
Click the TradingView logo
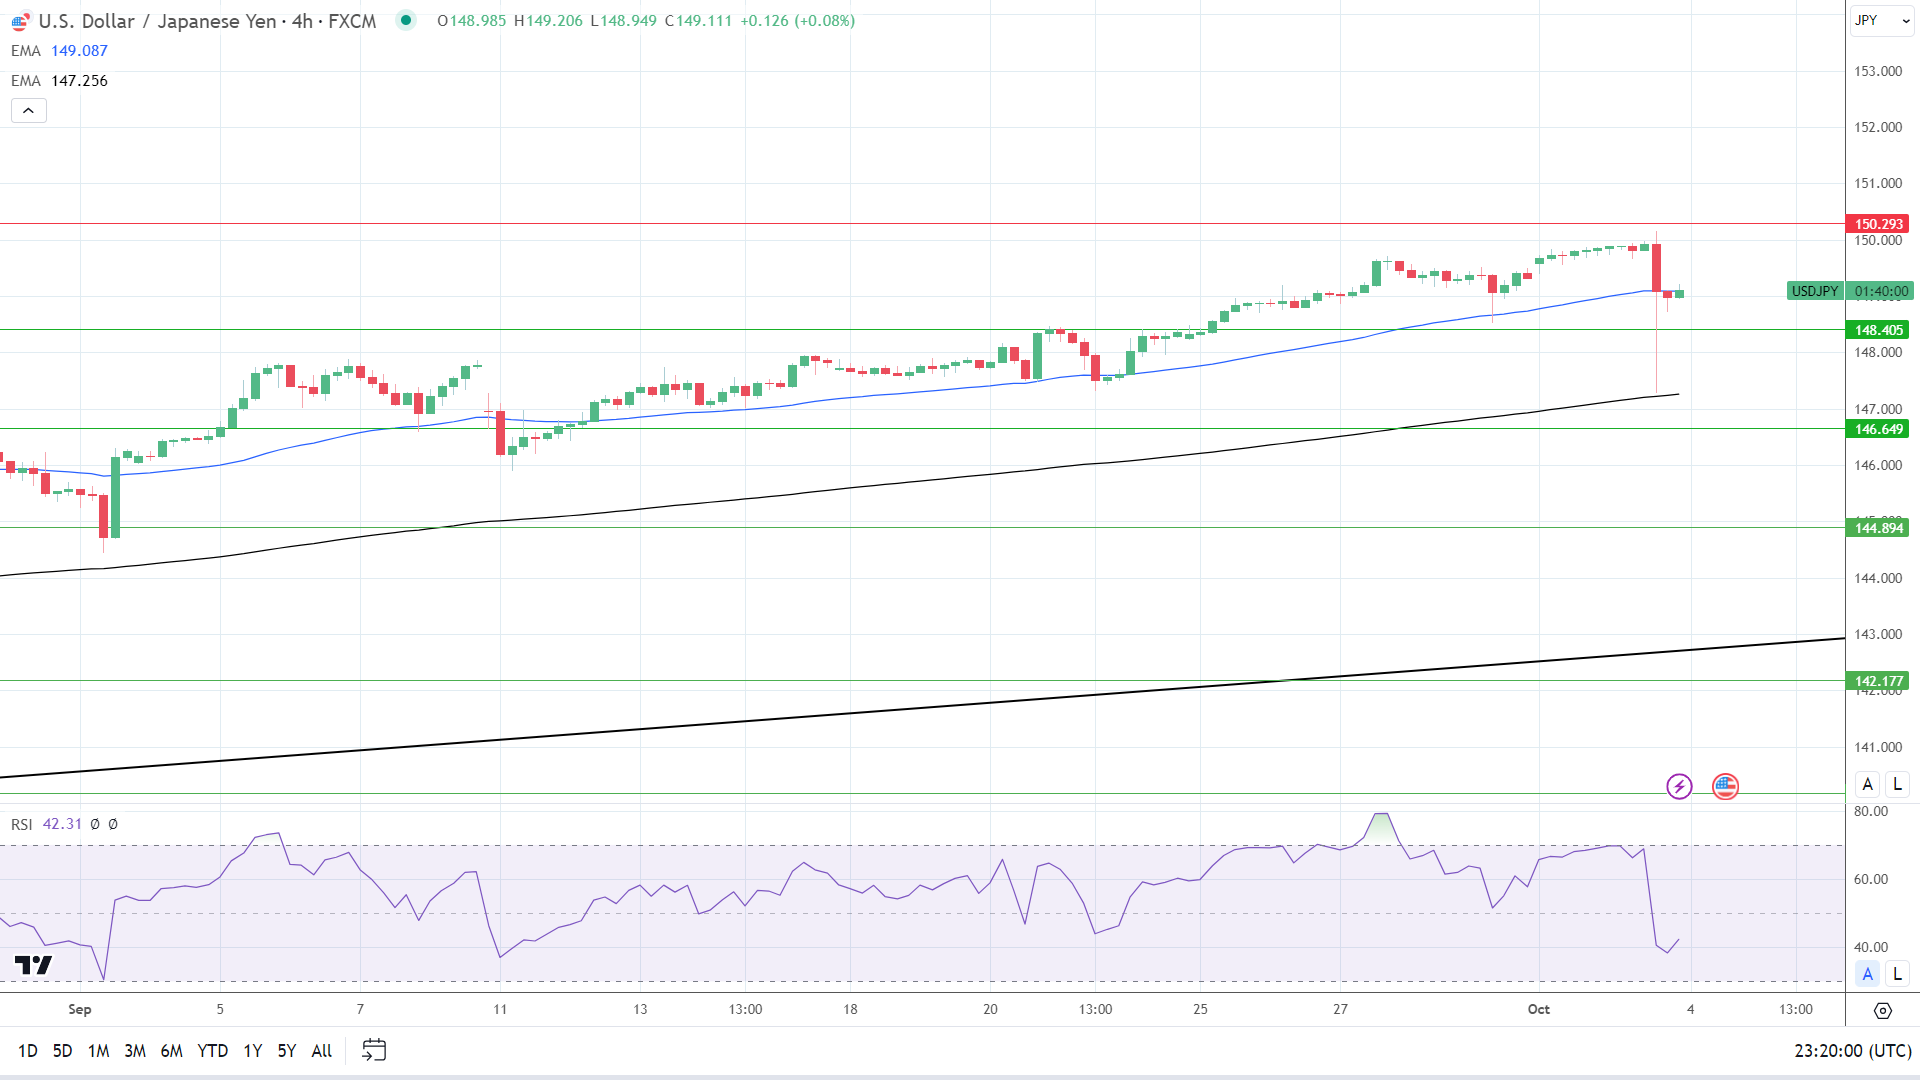[x=33, y=965]
